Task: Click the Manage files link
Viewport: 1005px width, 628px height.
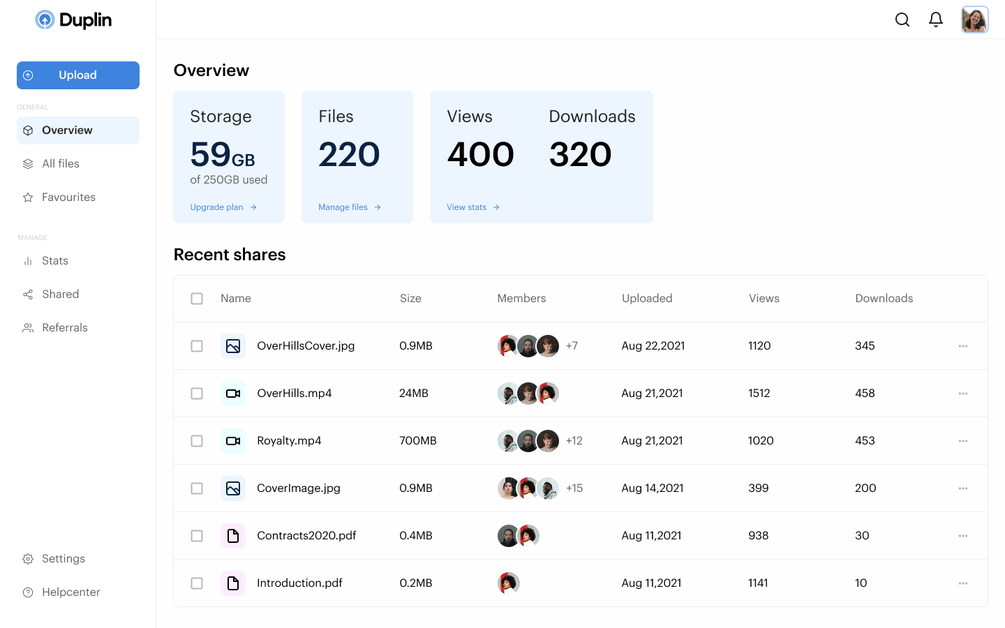Action: 349,207
